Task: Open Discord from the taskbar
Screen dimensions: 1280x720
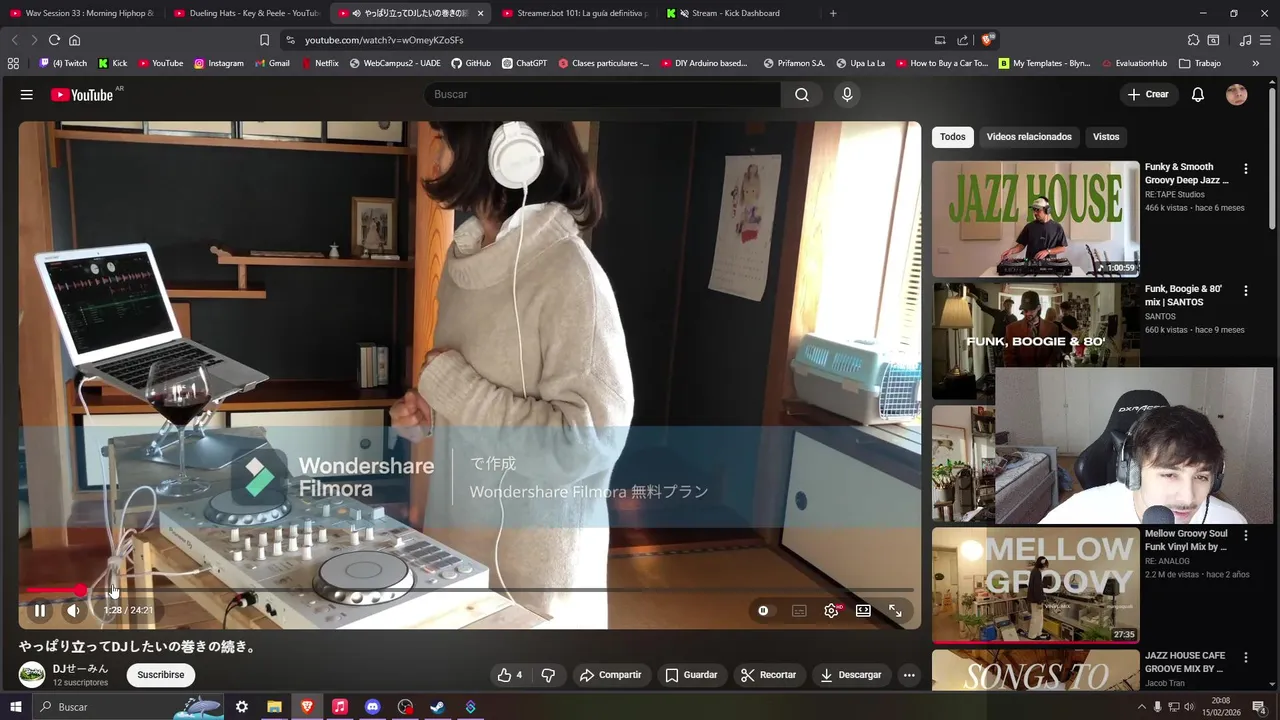Action: coord(372,707)
